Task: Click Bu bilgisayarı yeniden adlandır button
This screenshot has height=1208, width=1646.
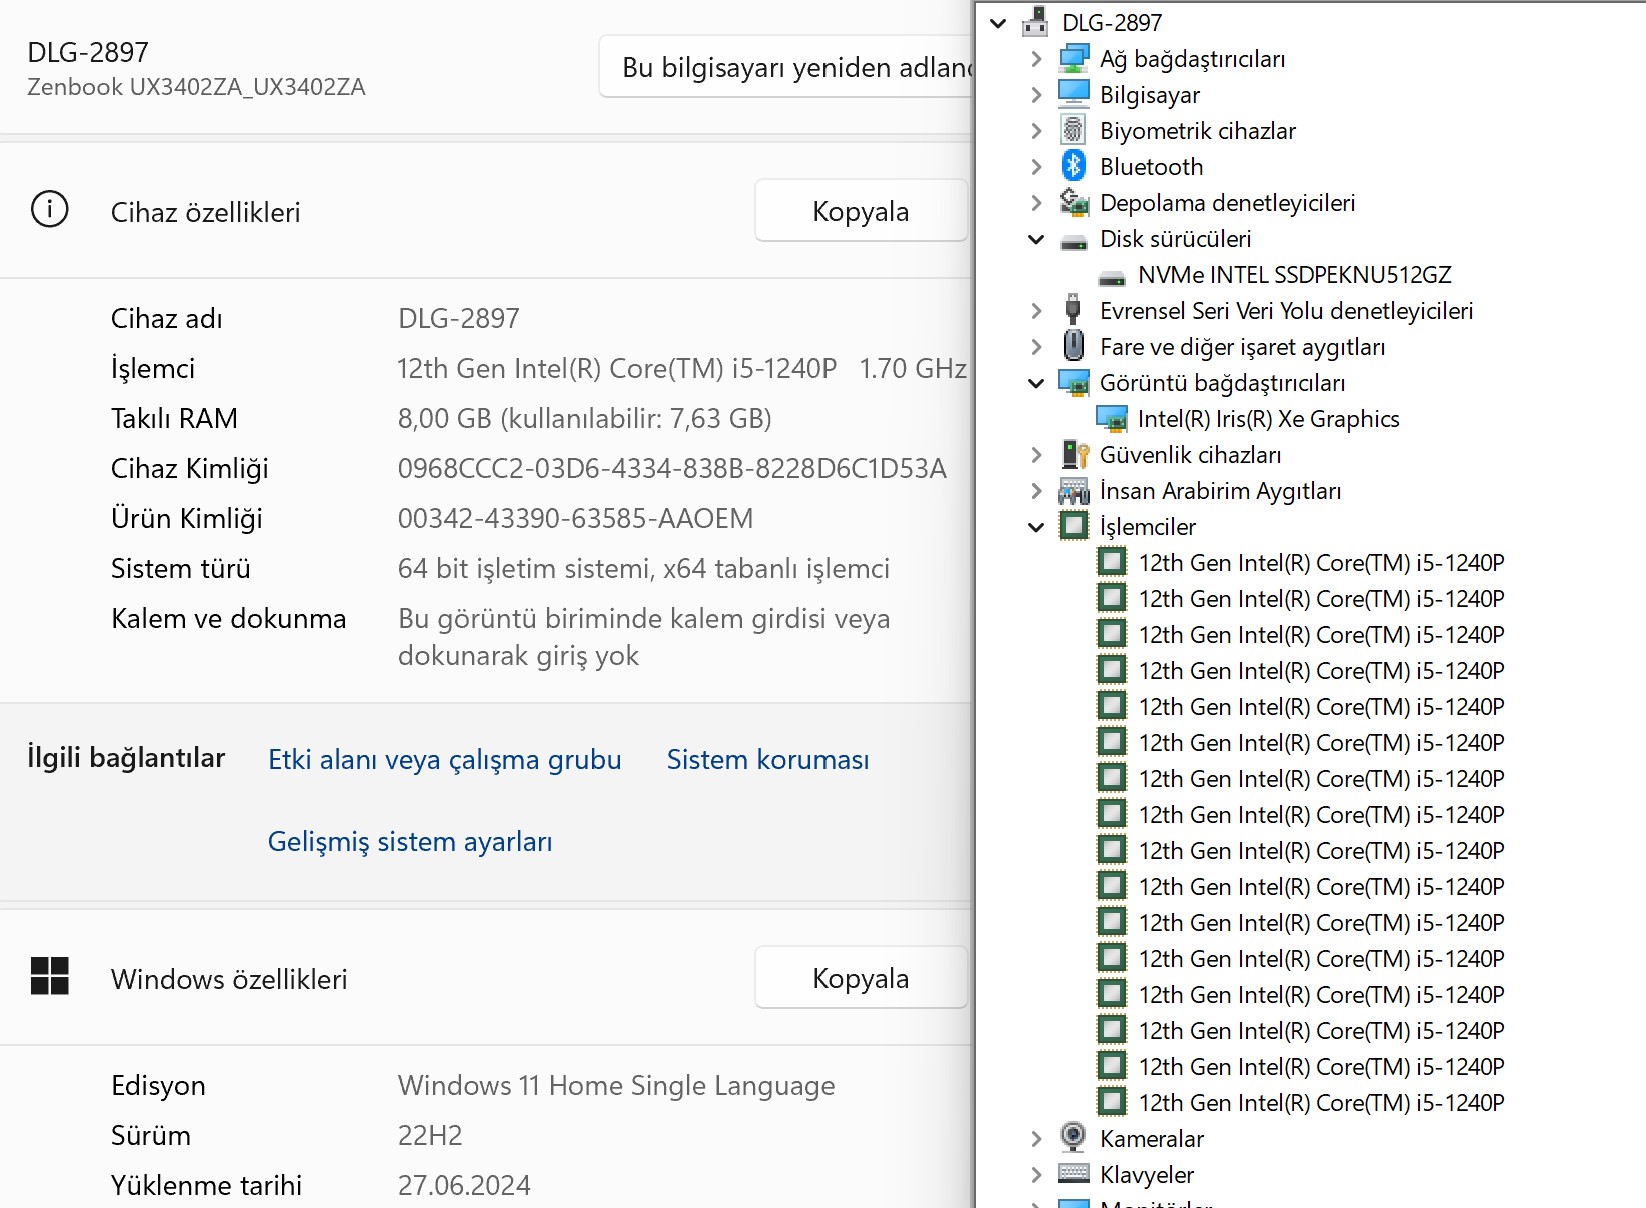Action: click(787, 67)
